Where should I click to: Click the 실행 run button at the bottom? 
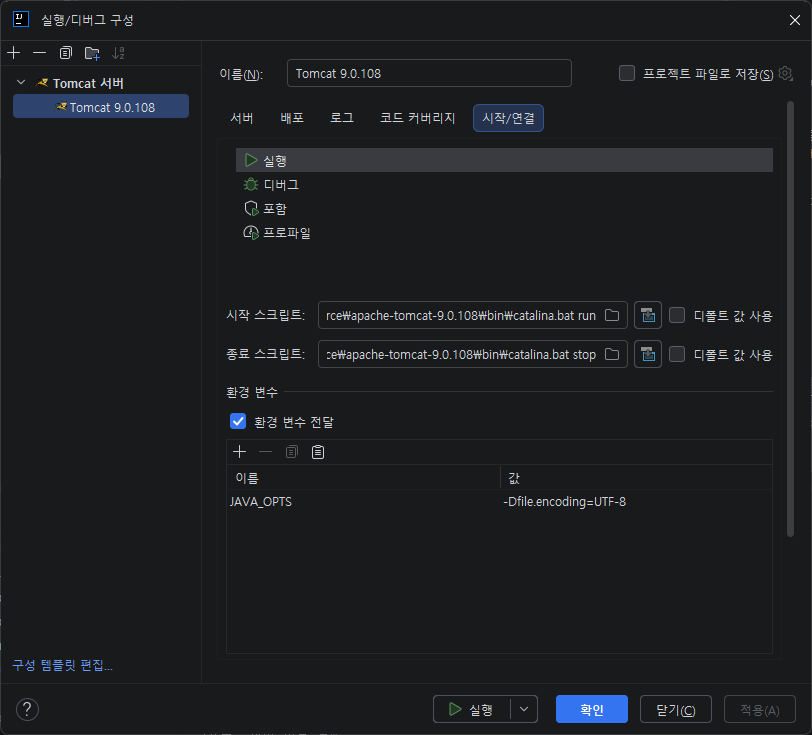click(472, 709)
